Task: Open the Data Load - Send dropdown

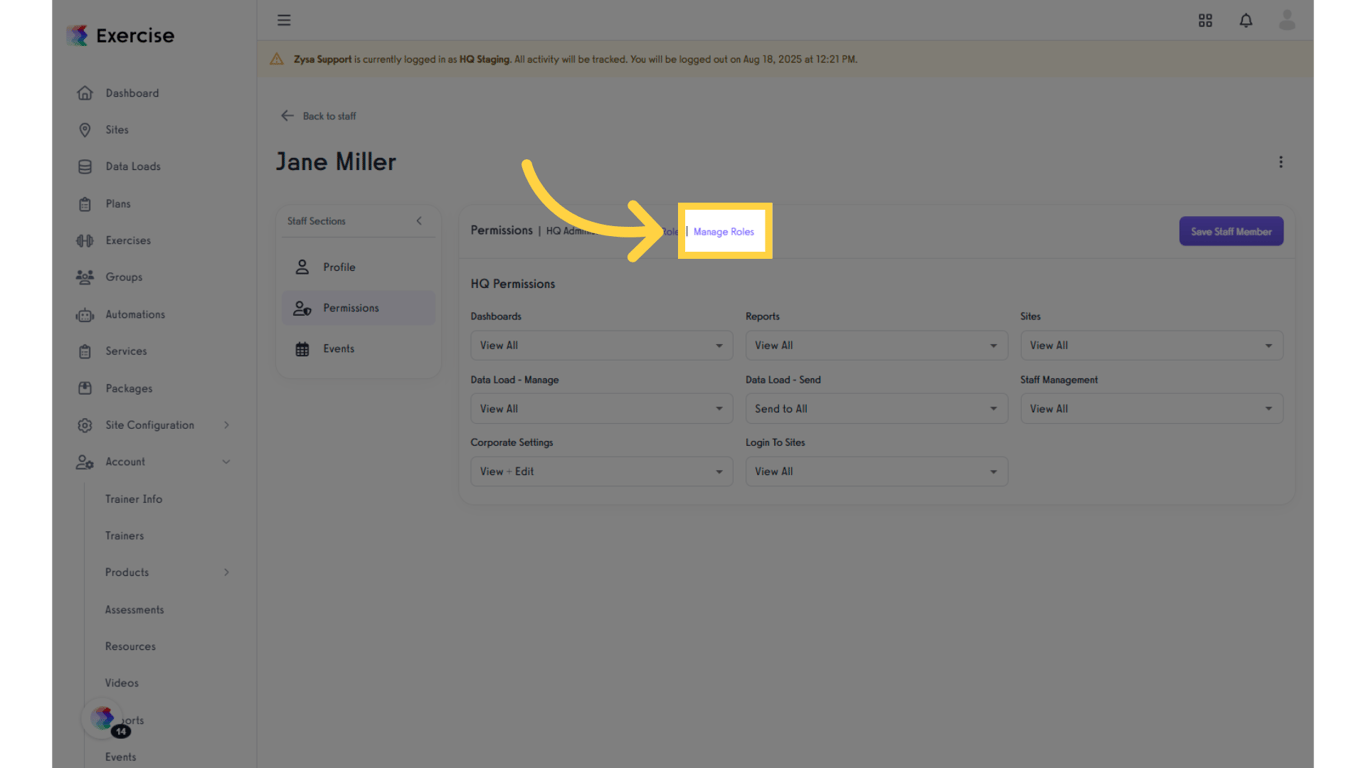Action: (x=876, y=408)
